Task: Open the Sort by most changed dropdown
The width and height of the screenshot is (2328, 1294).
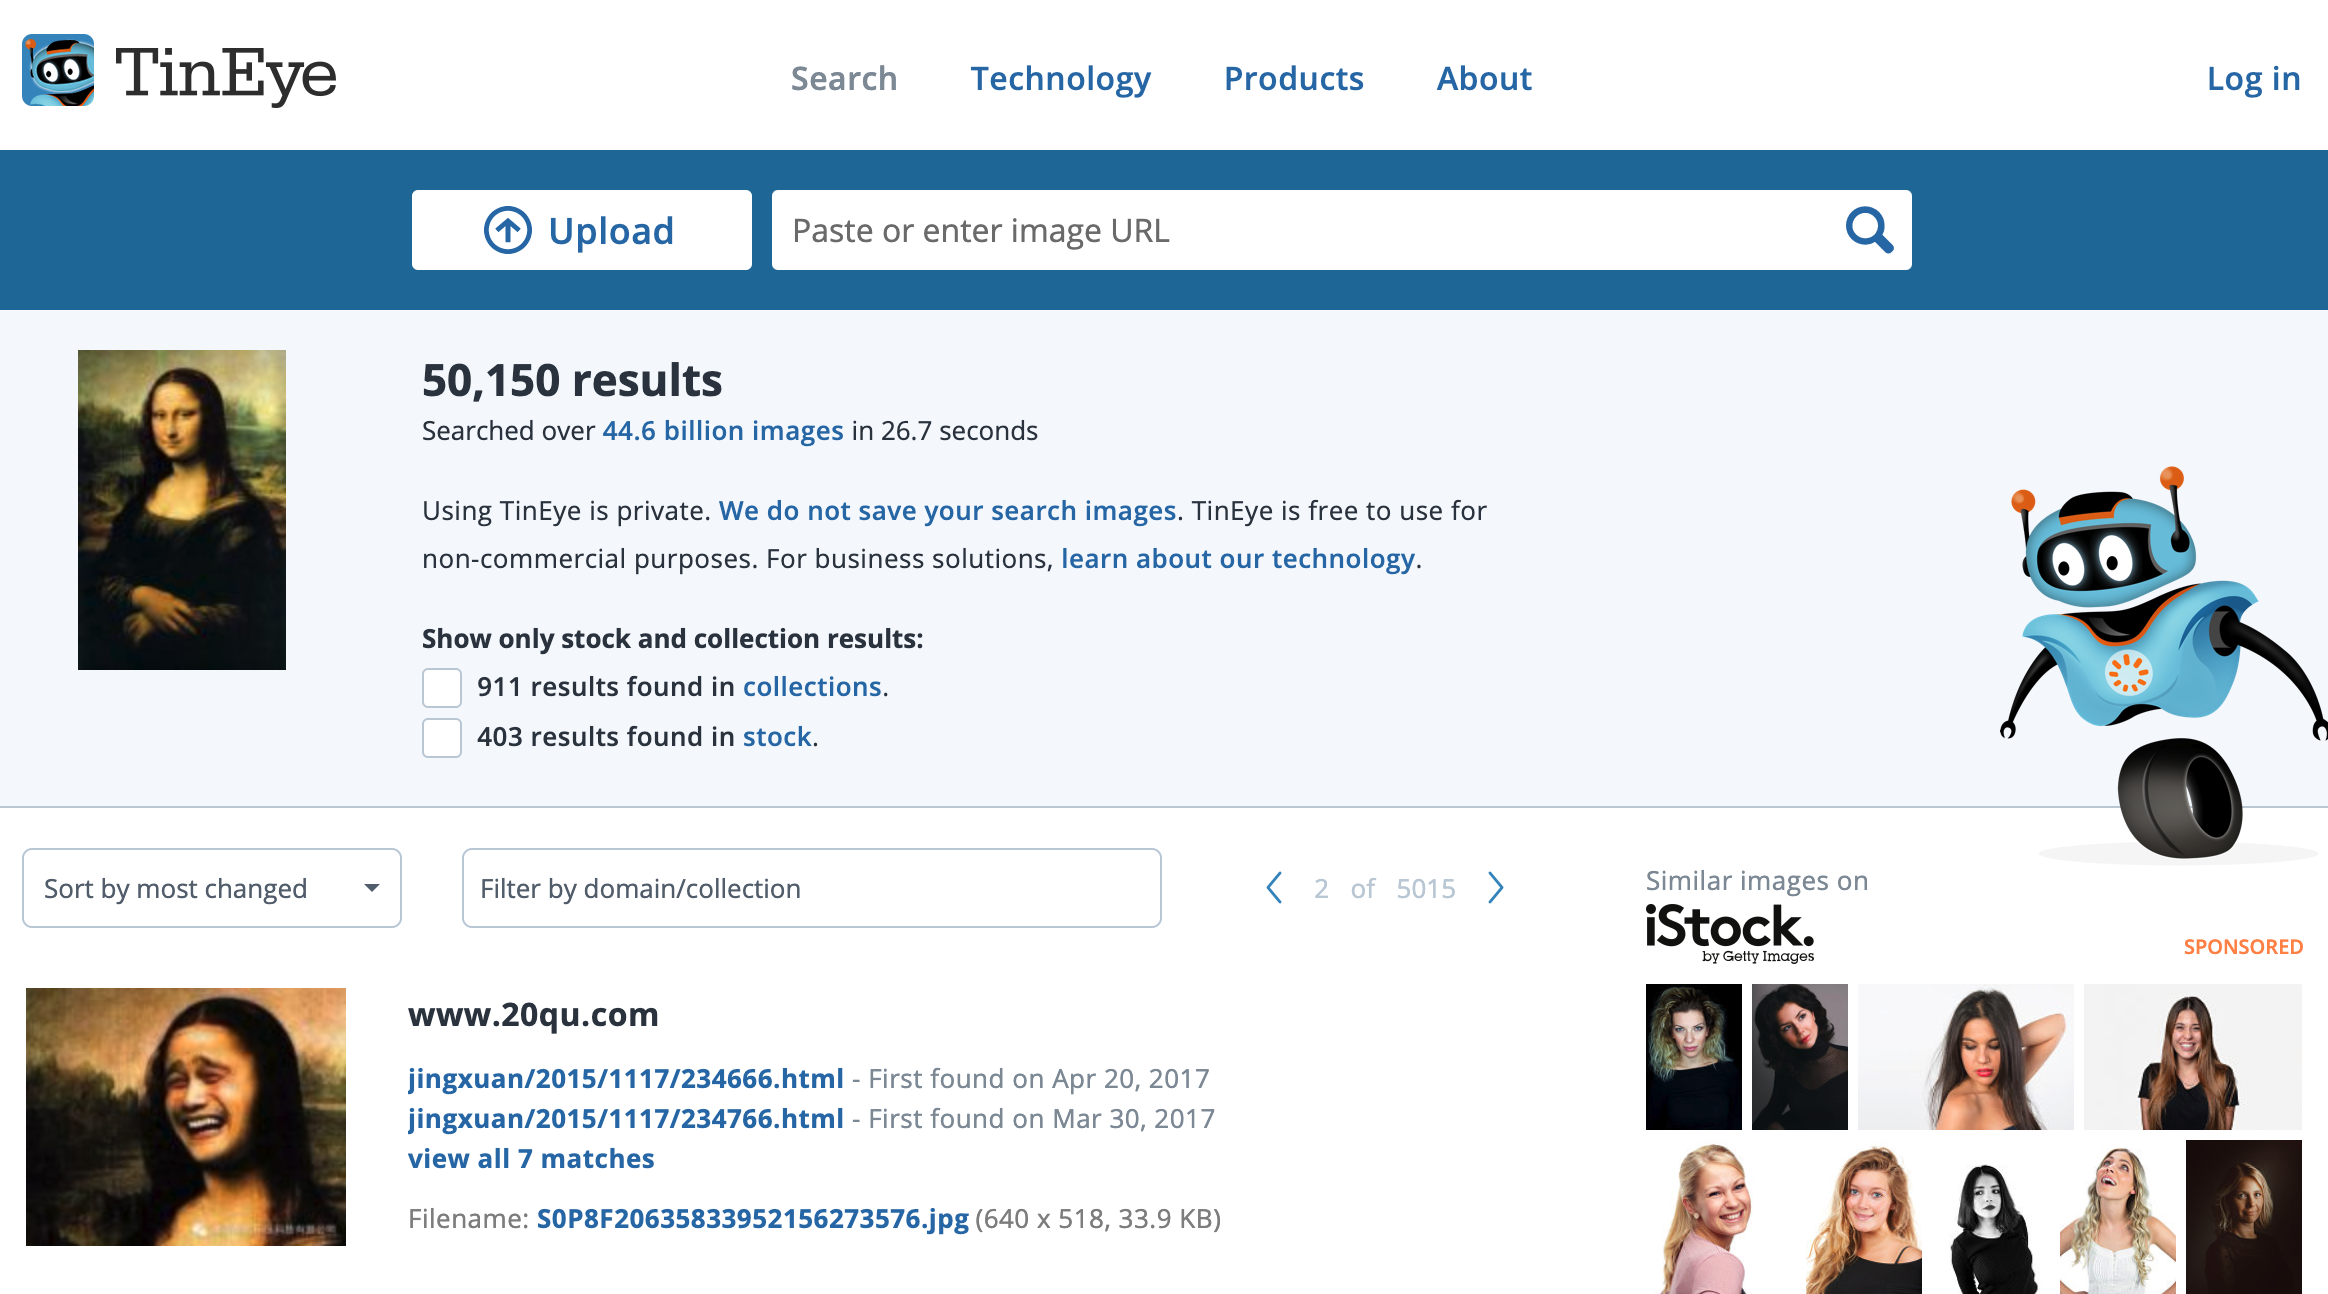Action: coord(212,888)
